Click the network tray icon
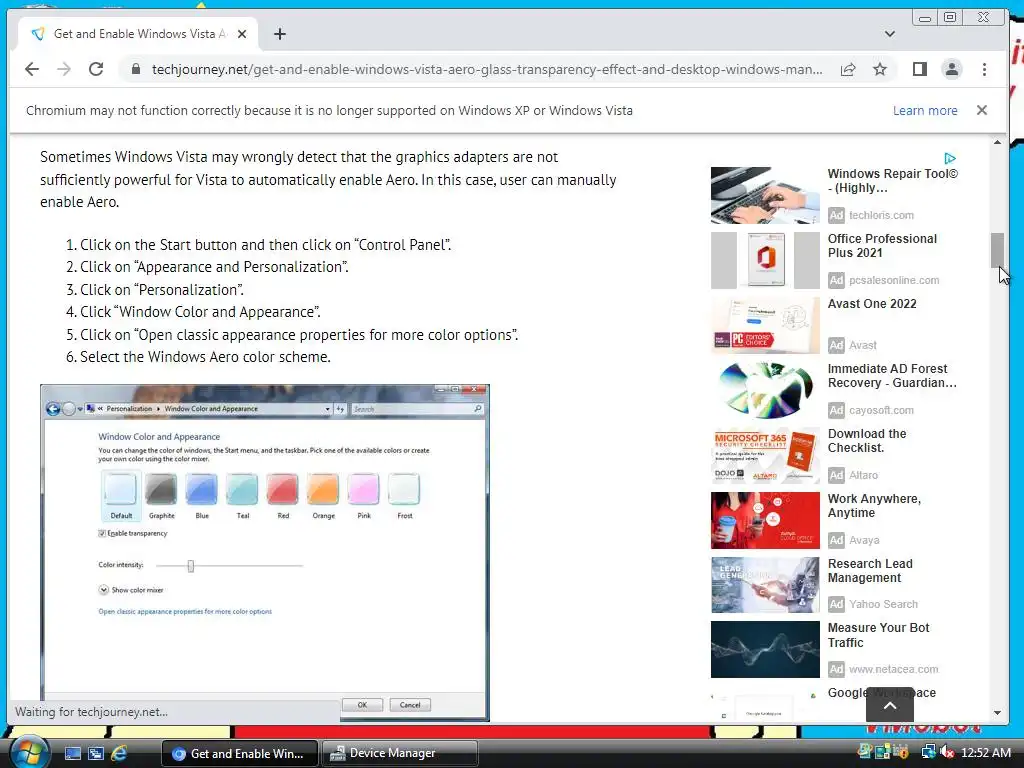Screen dimensions: 1024x768 pos(928,752)
